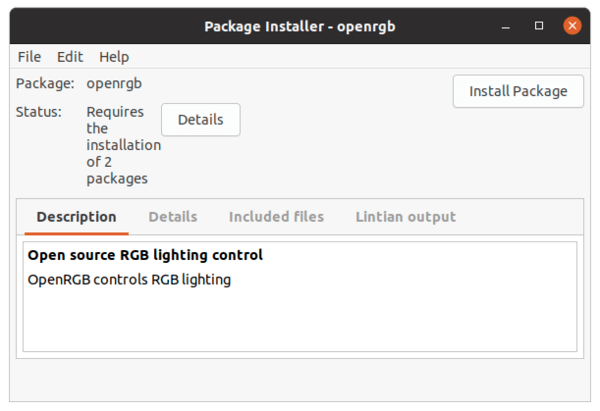Maximize the Package Installer window
This screenshot has width=600, height=411.
(539, 26)
